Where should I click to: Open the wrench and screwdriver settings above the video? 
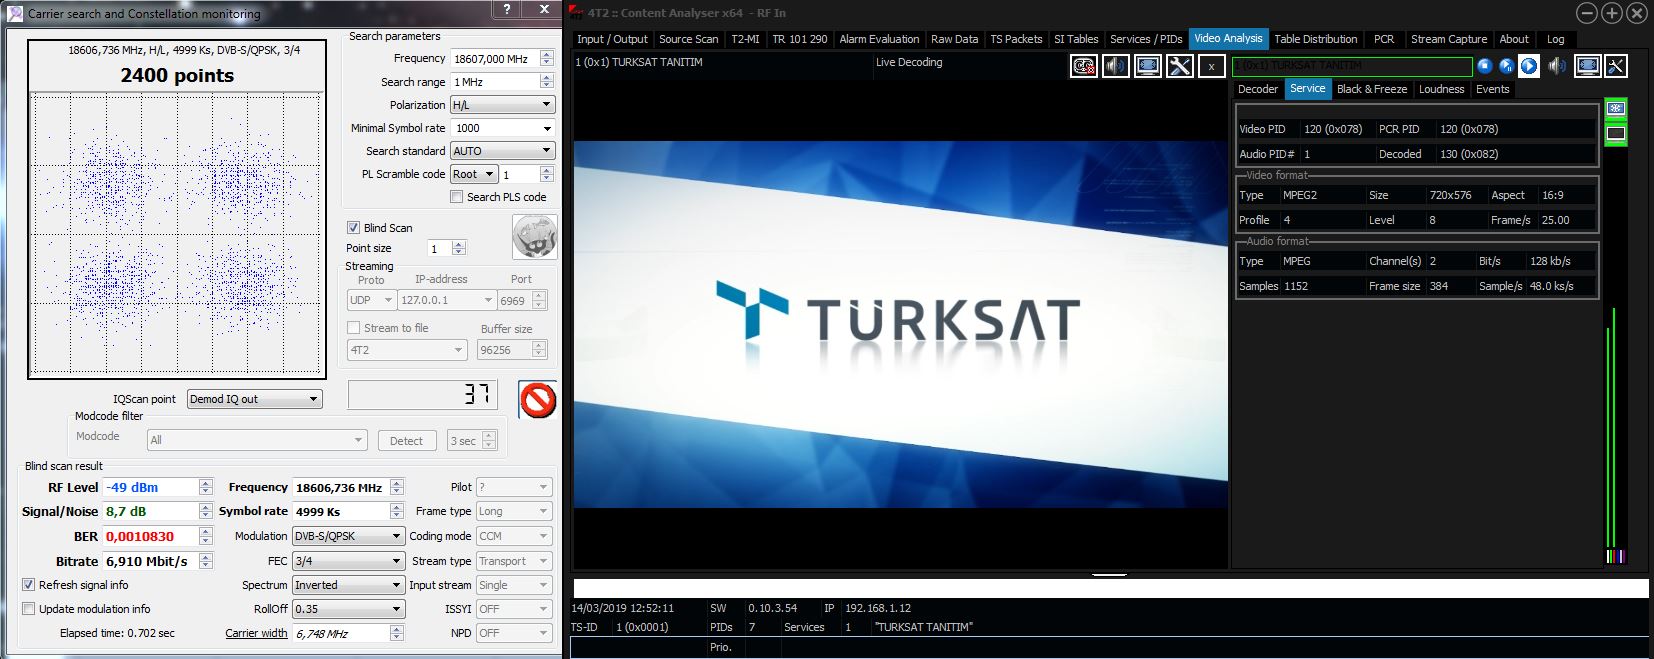(1179, 66)
